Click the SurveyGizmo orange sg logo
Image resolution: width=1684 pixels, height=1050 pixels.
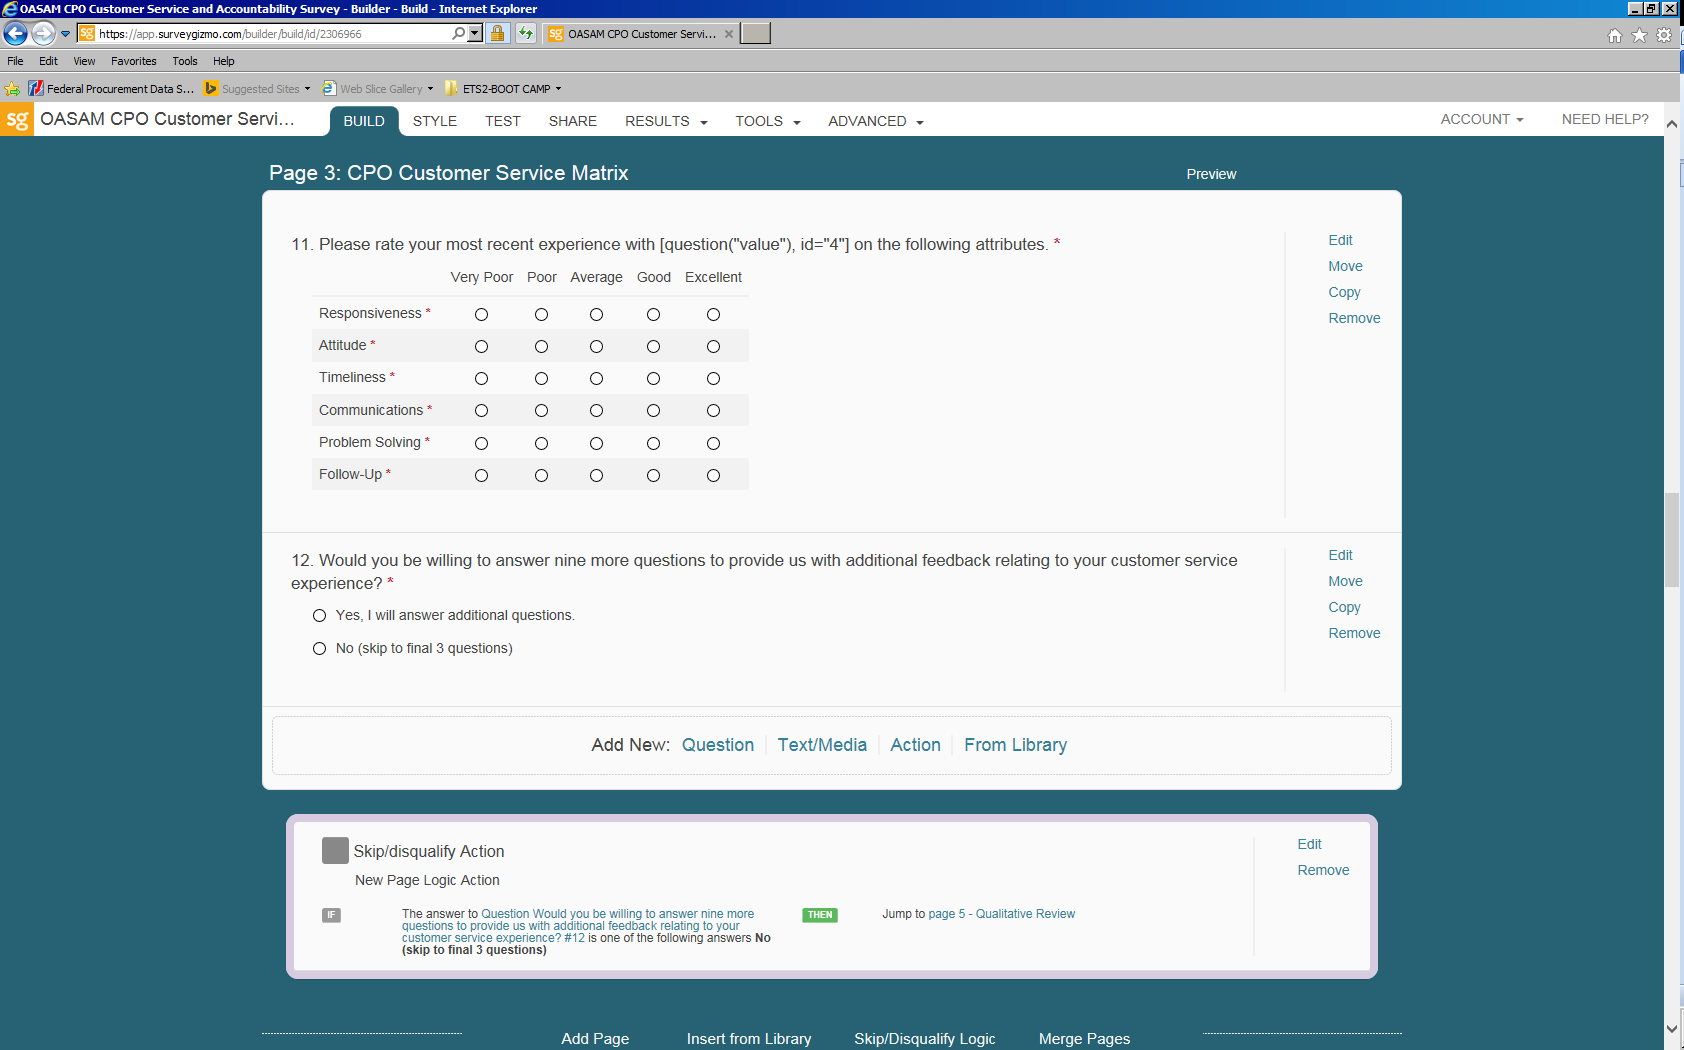coord(17,120)
